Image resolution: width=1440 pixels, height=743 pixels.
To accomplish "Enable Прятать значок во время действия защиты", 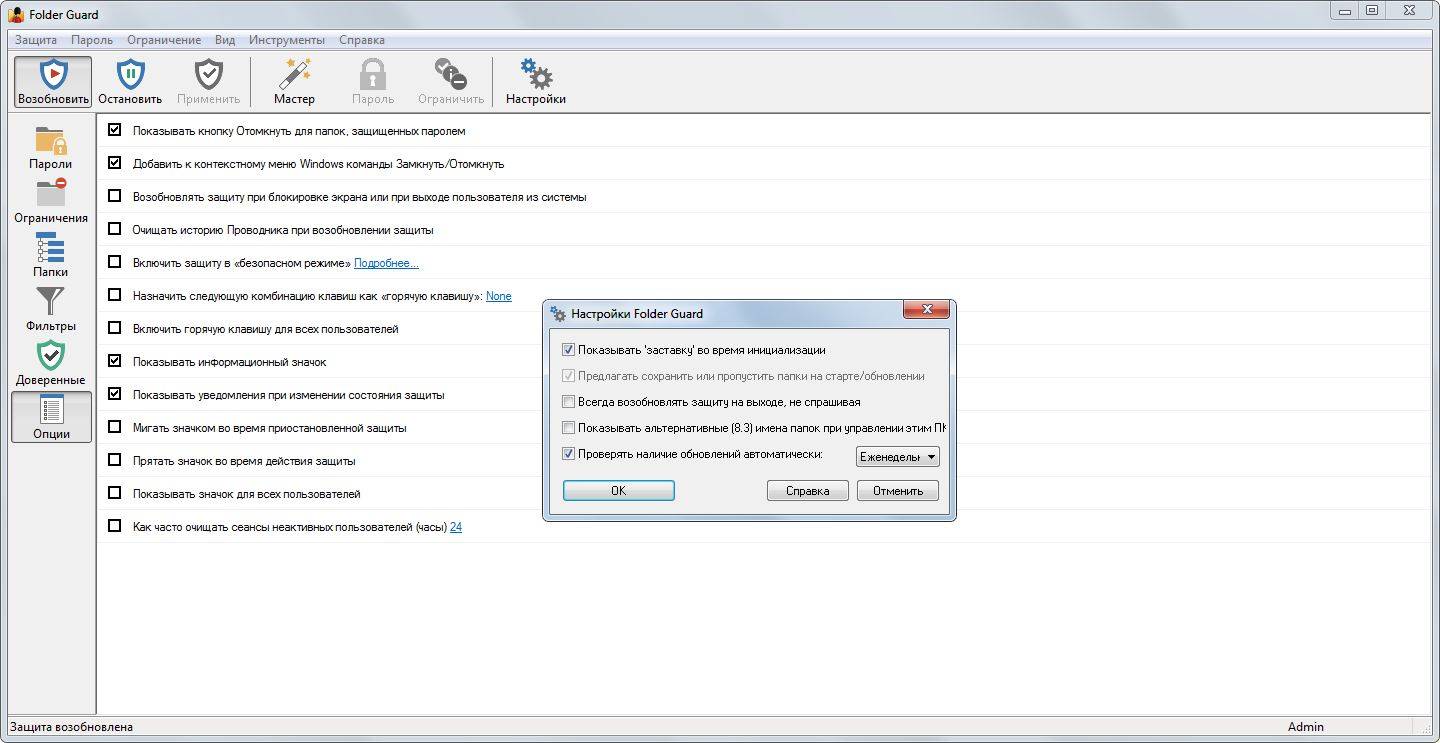I will [114, 460].
